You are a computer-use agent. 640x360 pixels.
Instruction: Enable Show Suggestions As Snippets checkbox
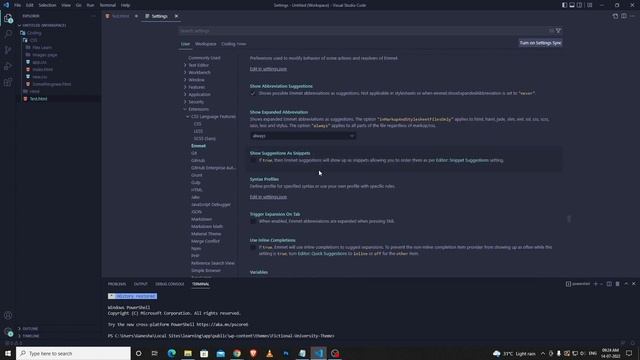253,160
